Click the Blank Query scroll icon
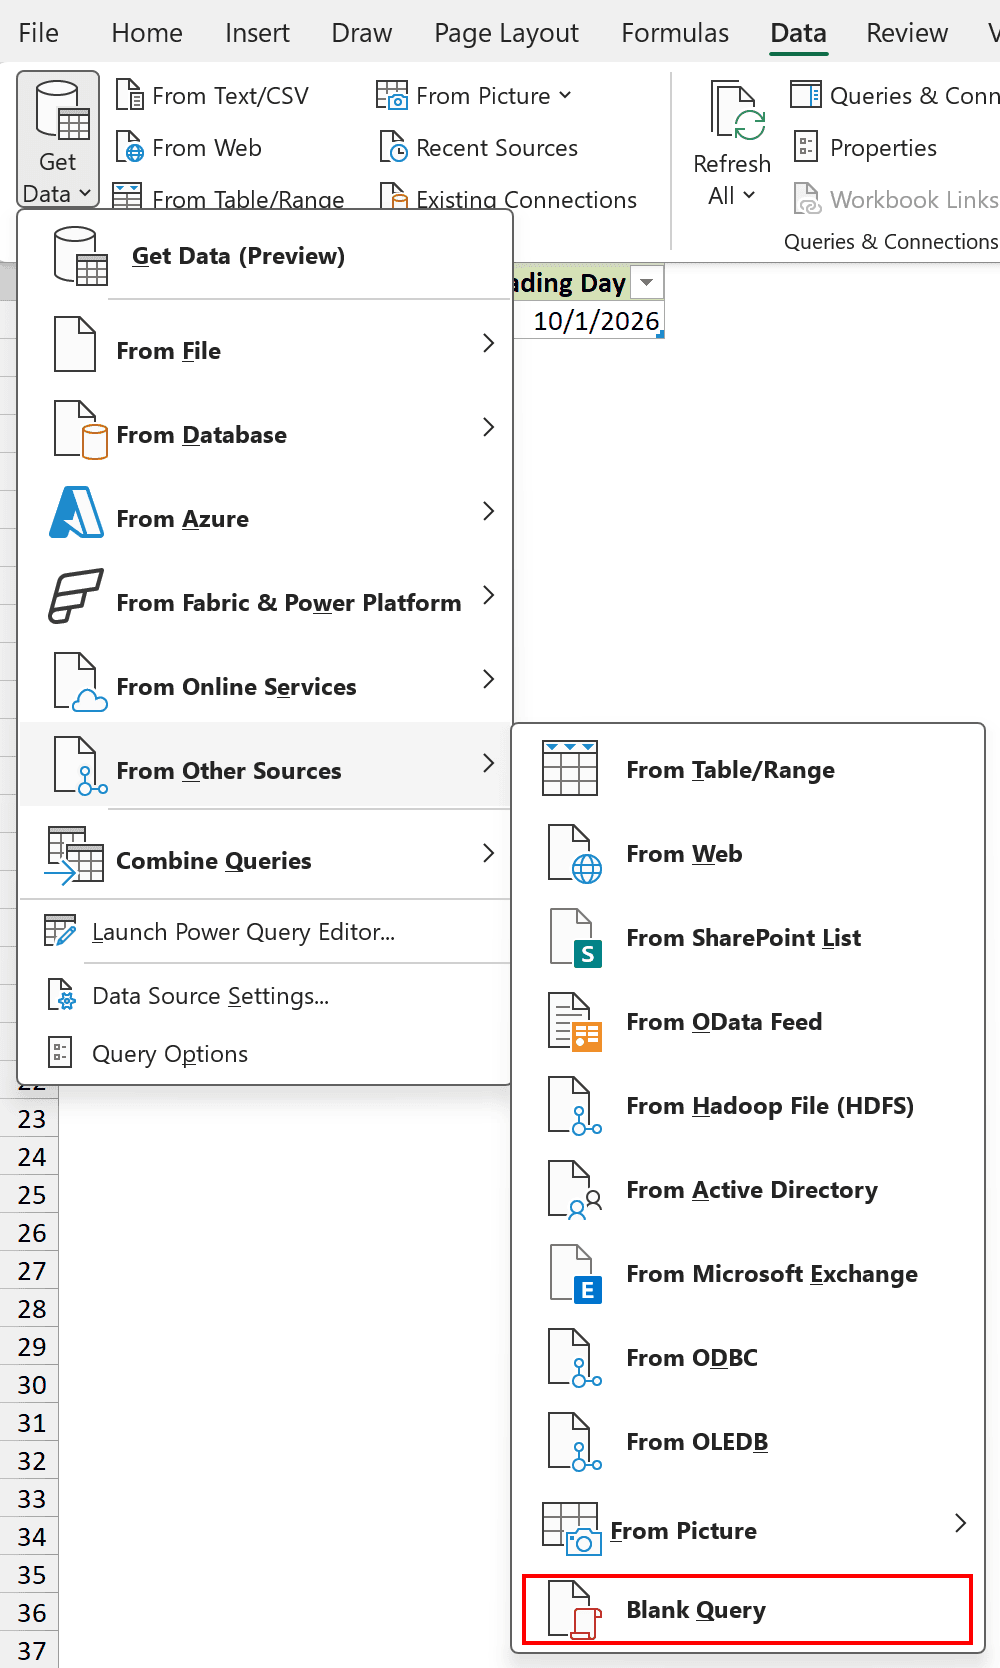Viewport: 1000px width, 1668px height. click(575, 1610)
